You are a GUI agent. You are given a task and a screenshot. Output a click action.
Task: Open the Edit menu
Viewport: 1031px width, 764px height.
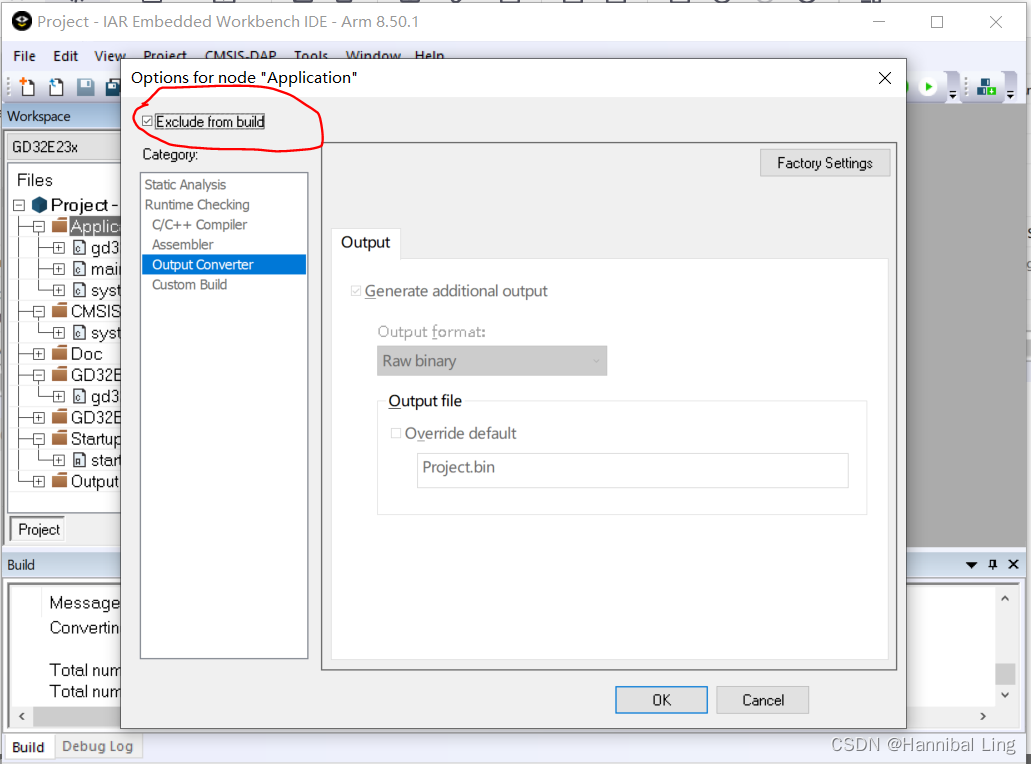tap(65, 56)
